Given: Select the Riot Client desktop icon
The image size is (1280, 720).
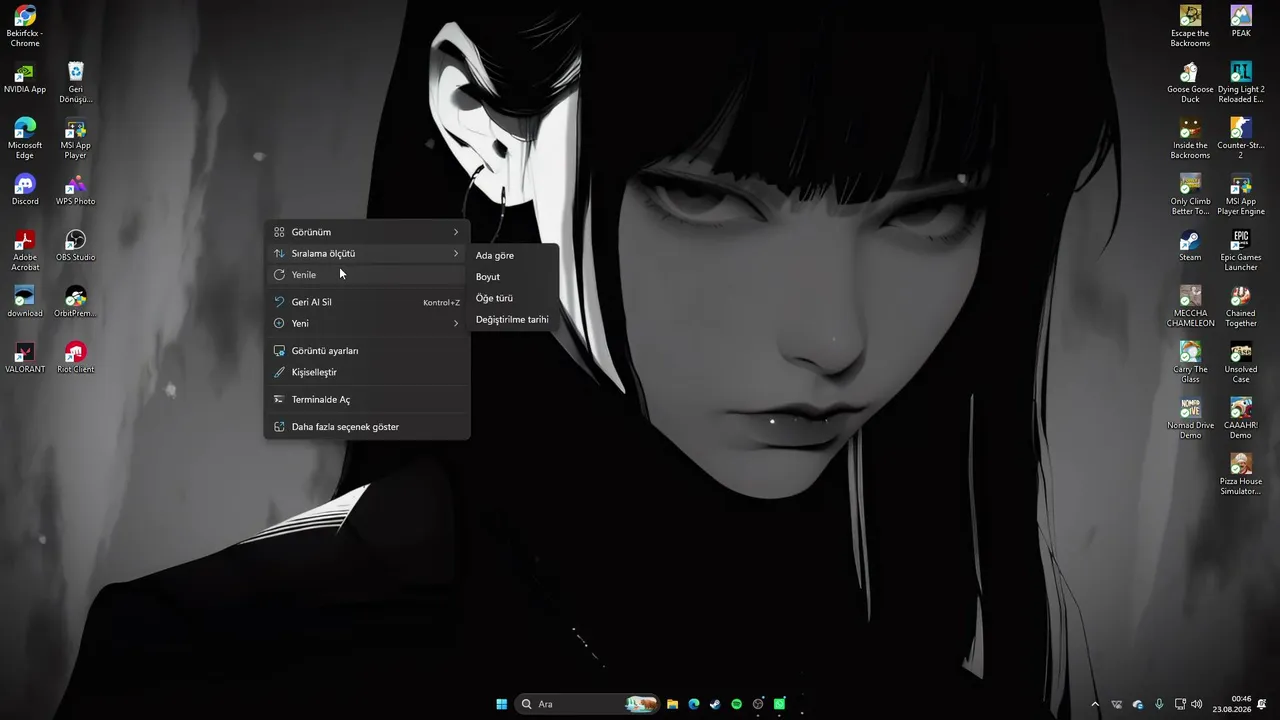Looking at the screenshot, I should pos(76,358).
